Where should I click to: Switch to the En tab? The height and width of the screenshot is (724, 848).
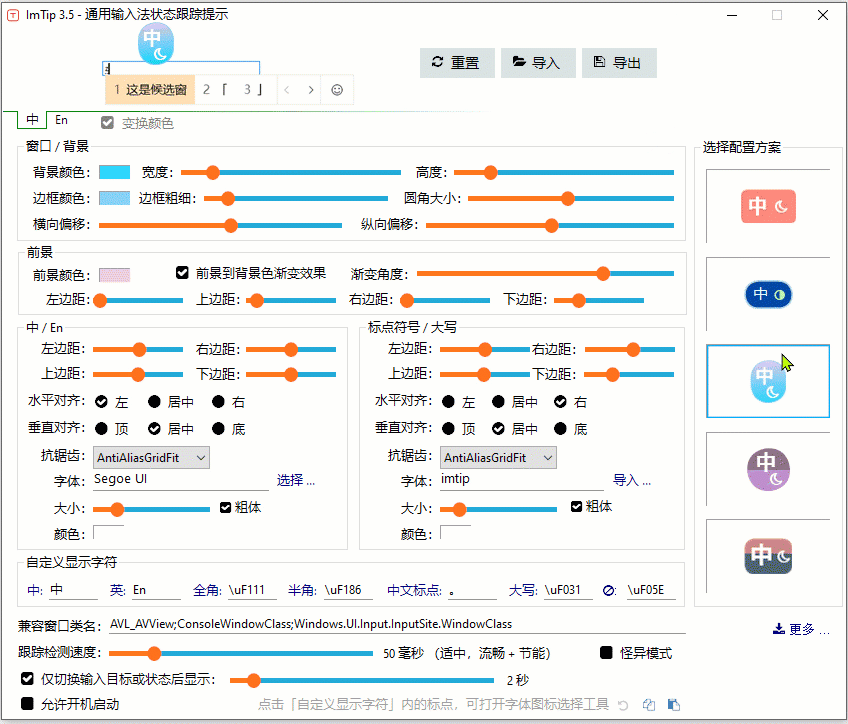[x=61, y=119]
